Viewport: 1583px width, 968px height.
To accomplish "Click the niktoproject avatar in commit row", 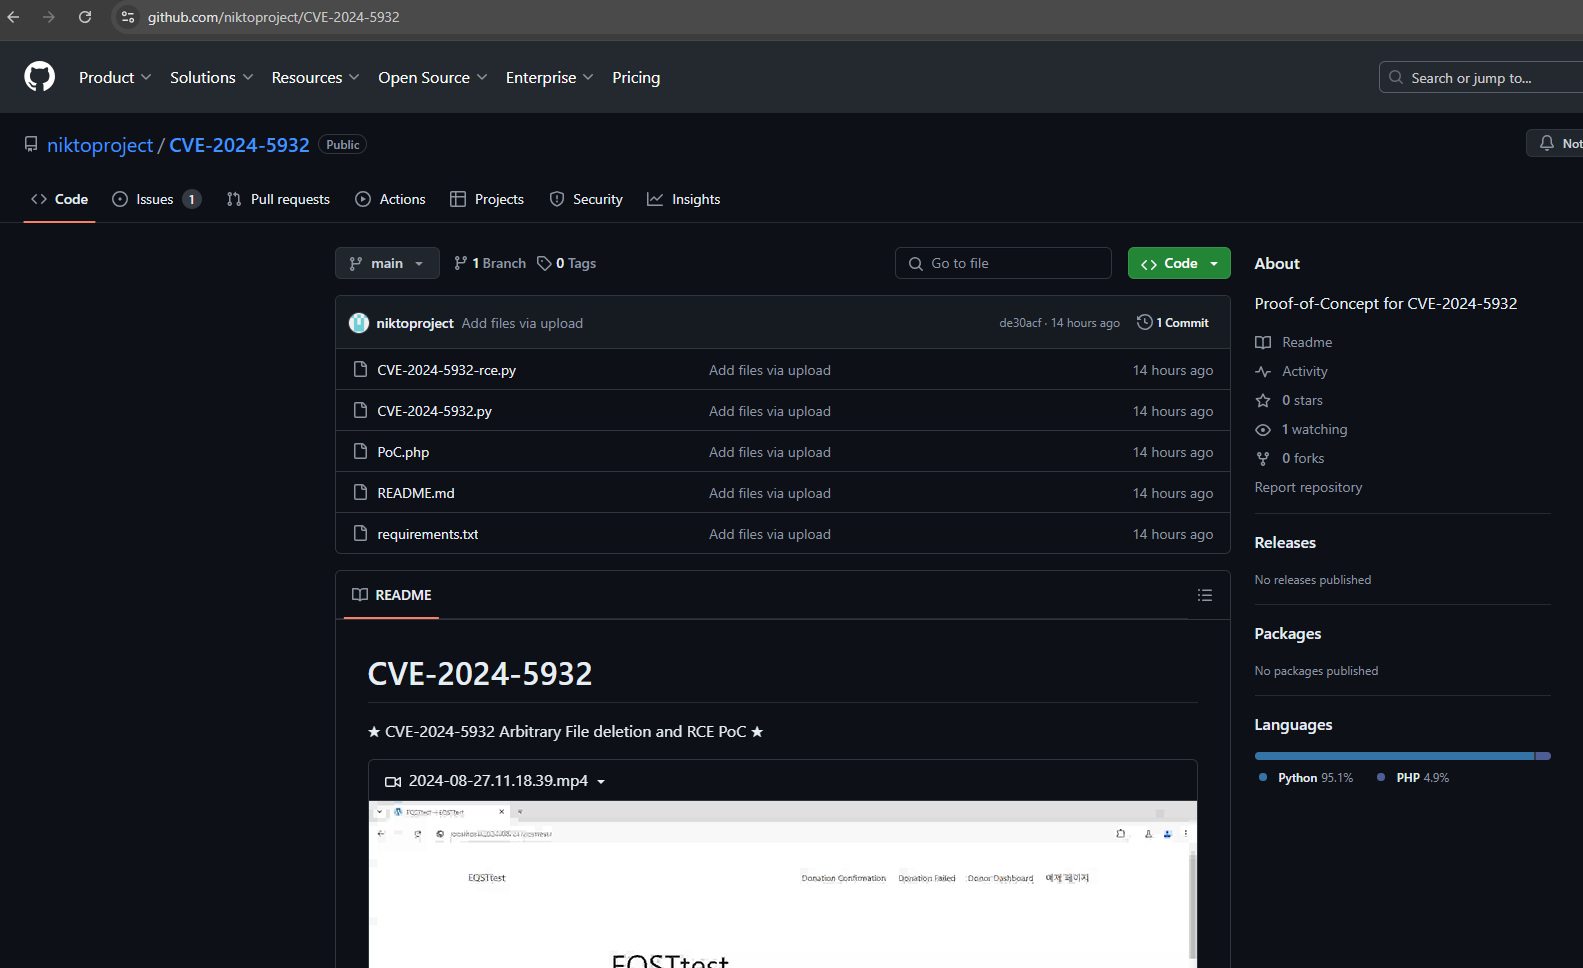I will tap(359, 323).
